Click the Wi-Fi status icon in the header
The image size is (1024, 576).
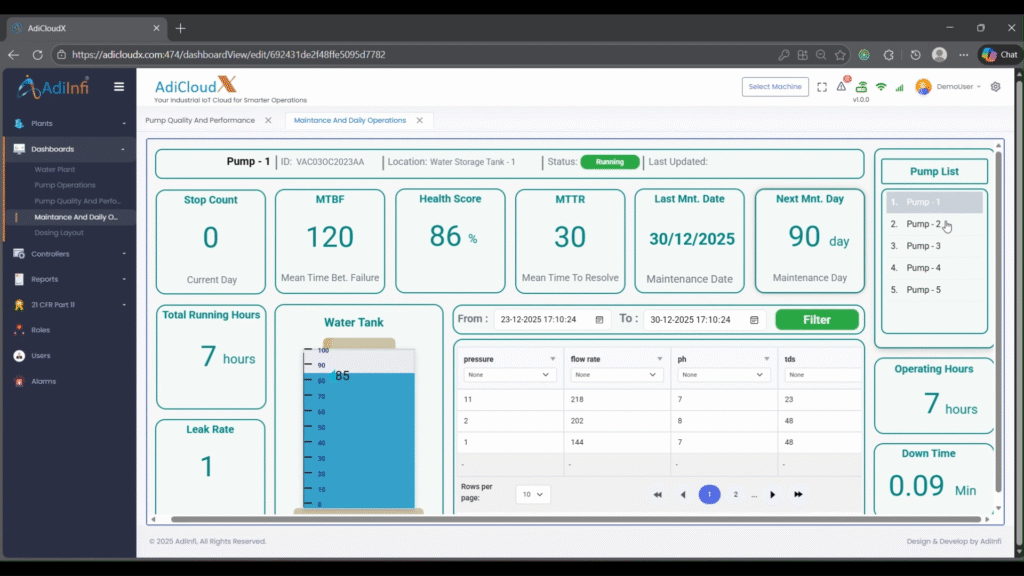point(881,87)
